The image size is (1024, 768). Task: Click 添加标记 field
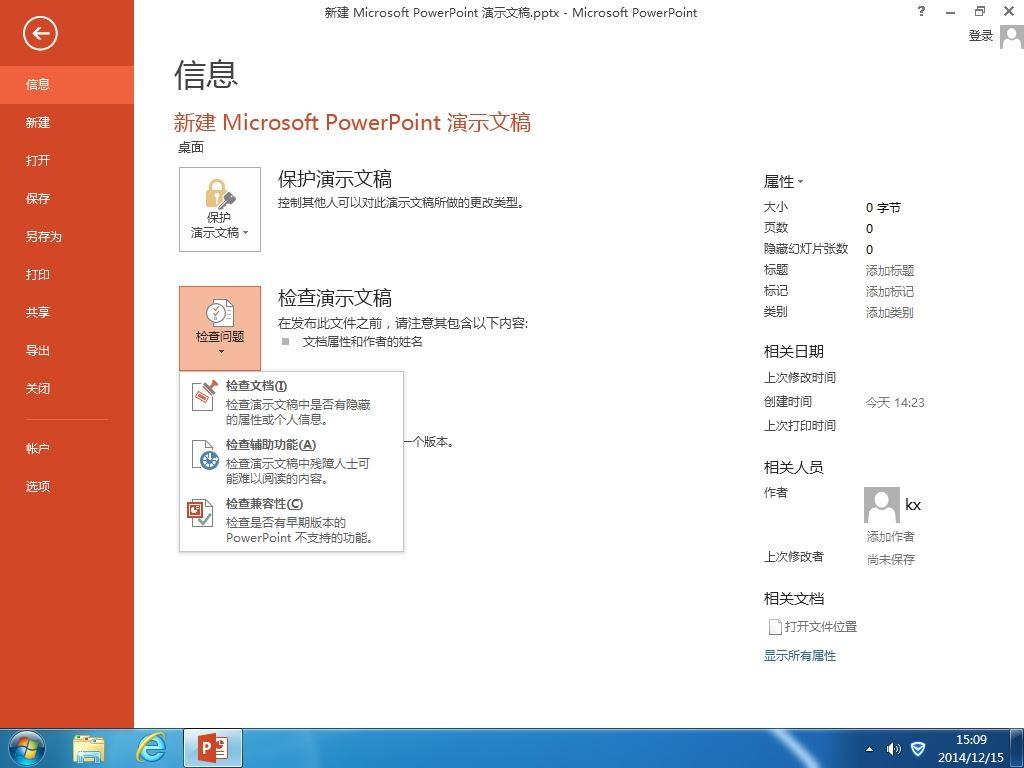click(x=889, y=291)
